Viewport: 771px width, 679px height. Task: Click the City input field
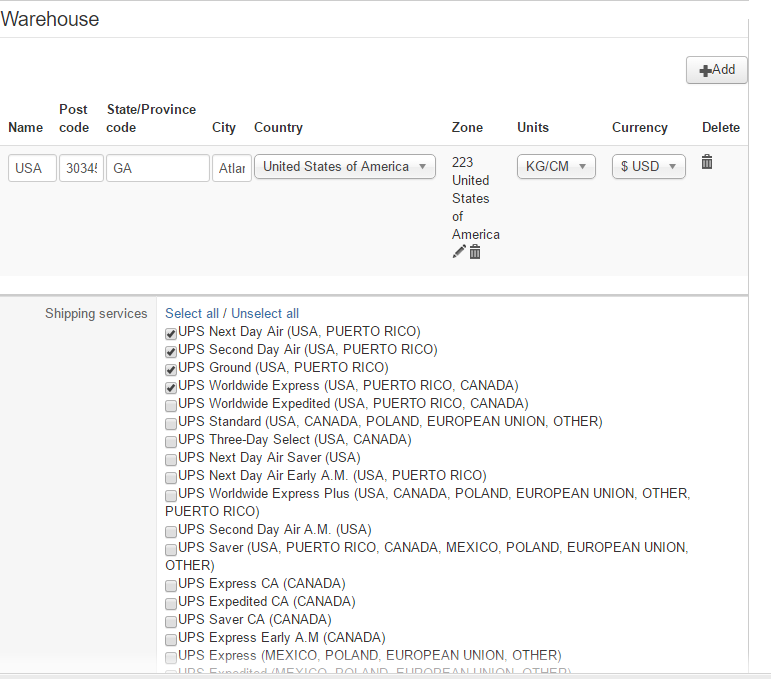click(x=231, y=168)
